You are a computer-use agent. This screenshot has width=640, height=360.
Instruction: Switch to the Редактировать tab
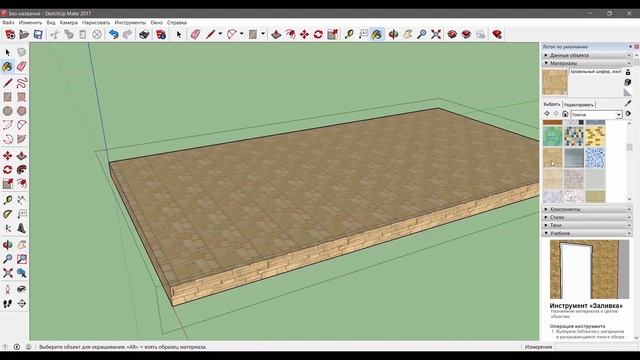[579, 105]
